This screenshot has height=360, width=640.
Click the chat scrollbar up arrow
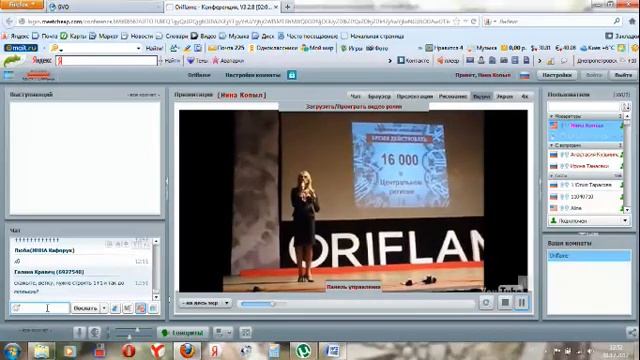[156, 242]
